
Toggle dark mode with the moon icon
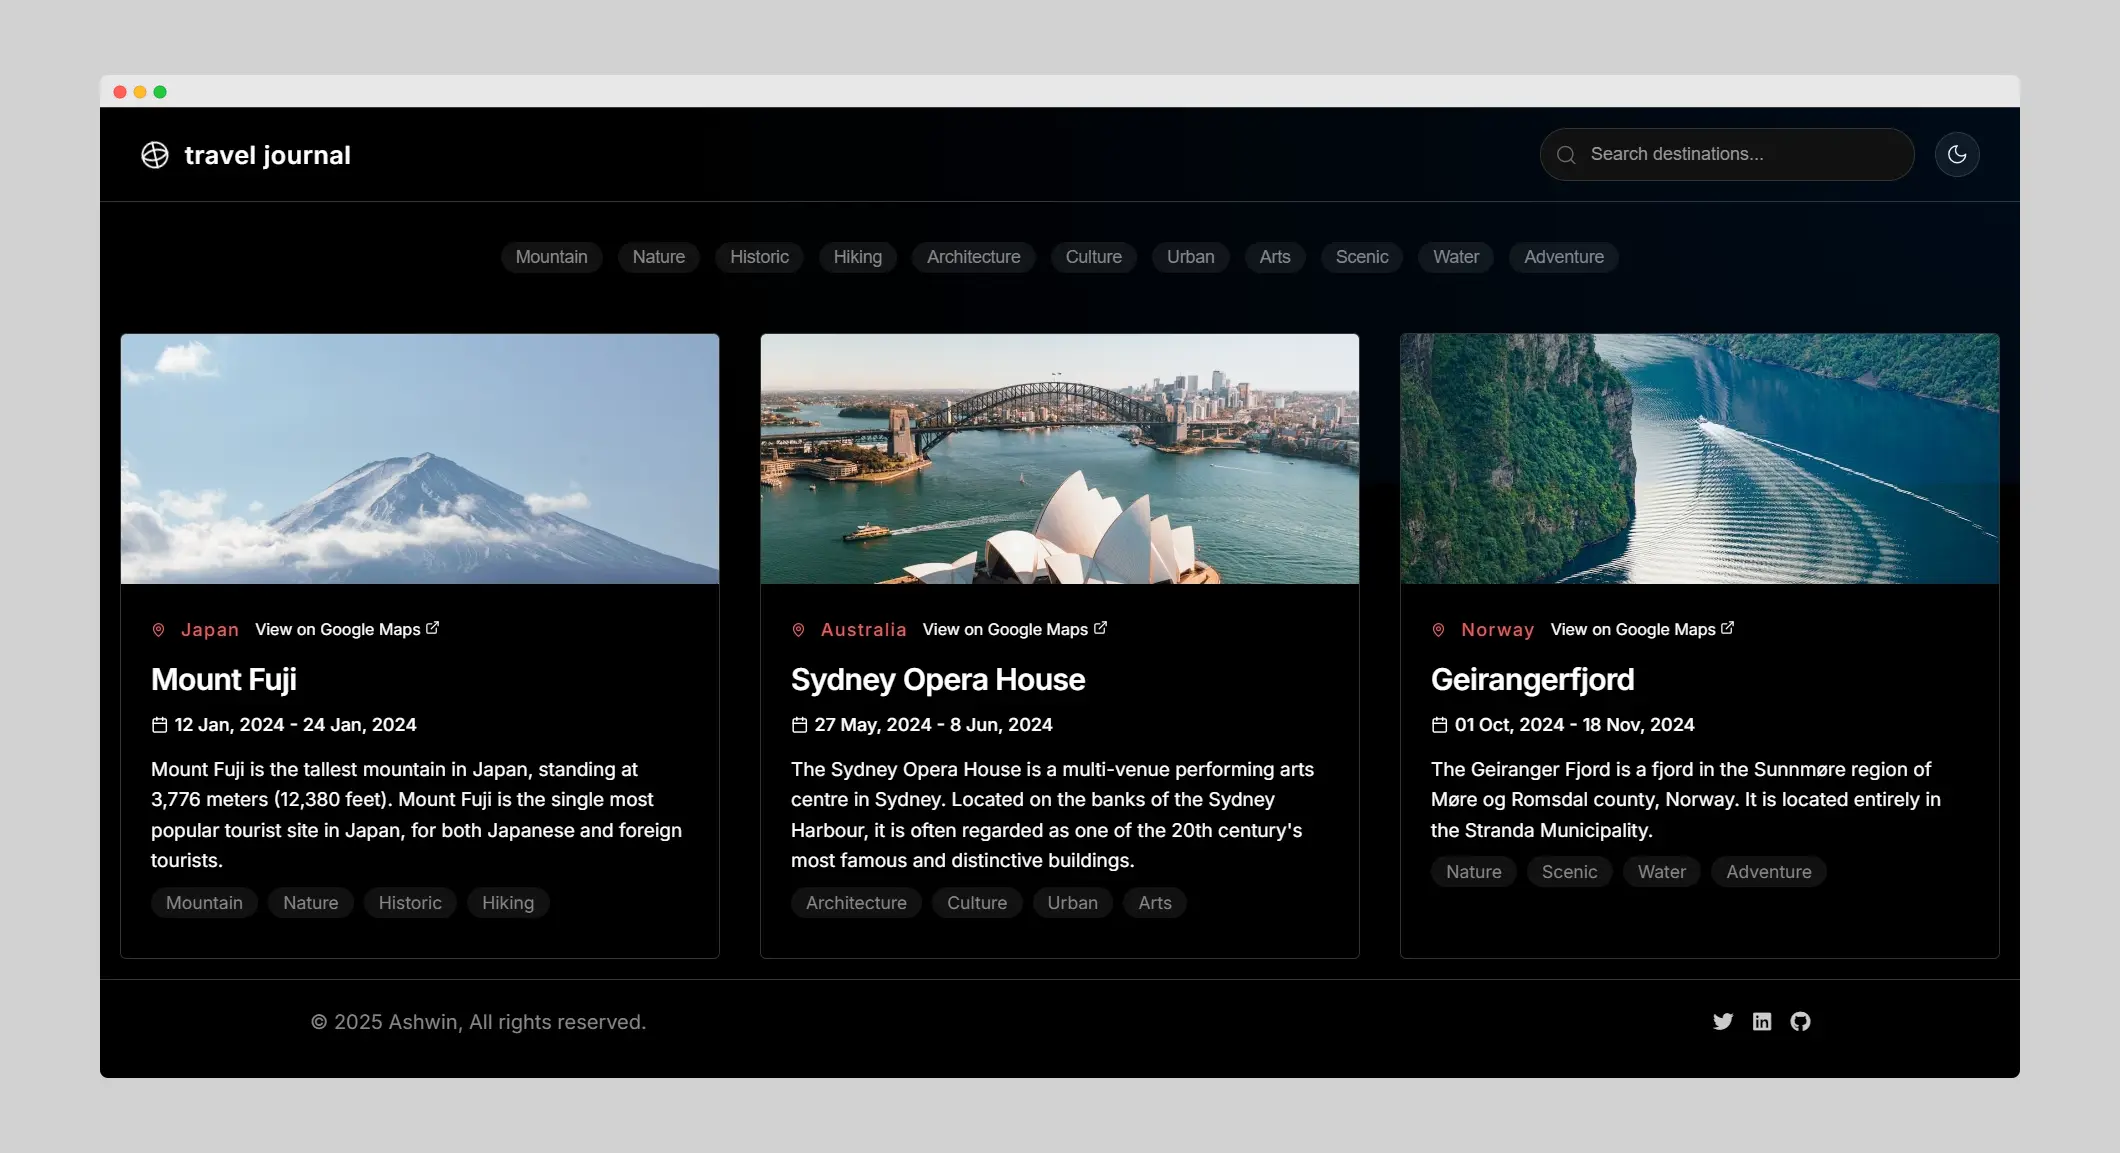point(1957,154)
